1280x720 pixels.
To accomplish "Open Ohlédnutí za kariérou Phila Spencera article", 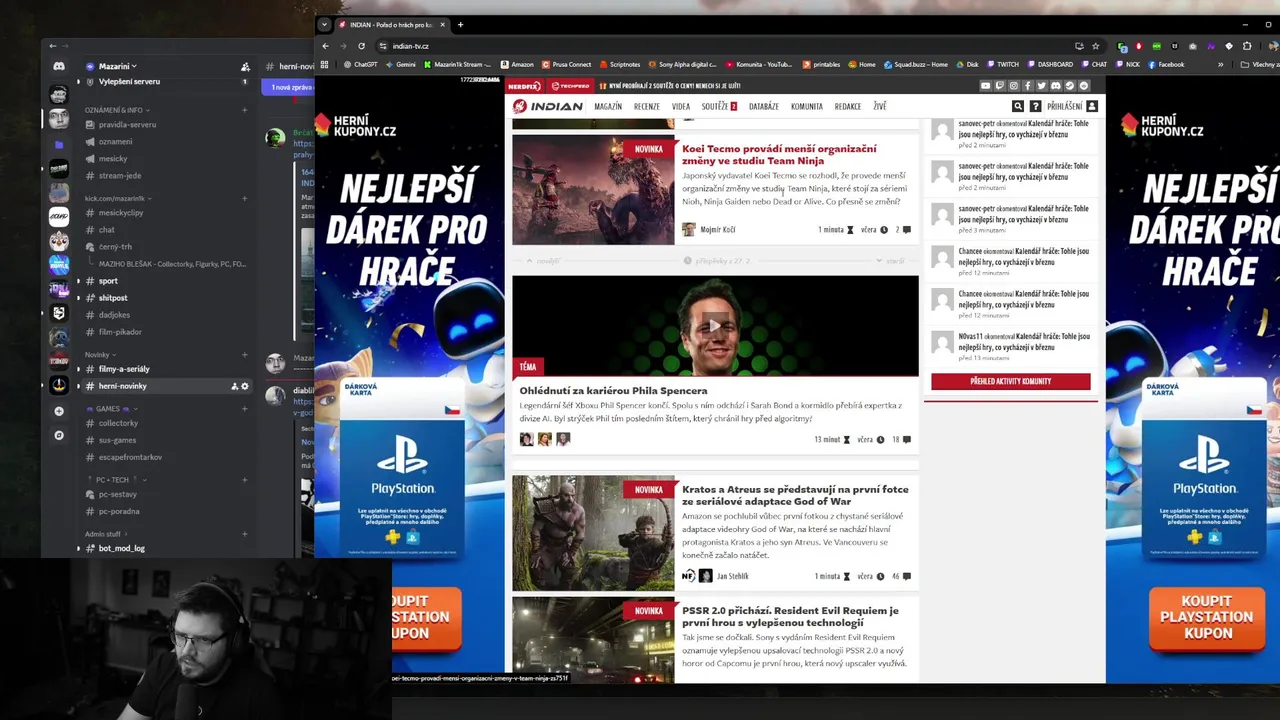I will point(613,391).
